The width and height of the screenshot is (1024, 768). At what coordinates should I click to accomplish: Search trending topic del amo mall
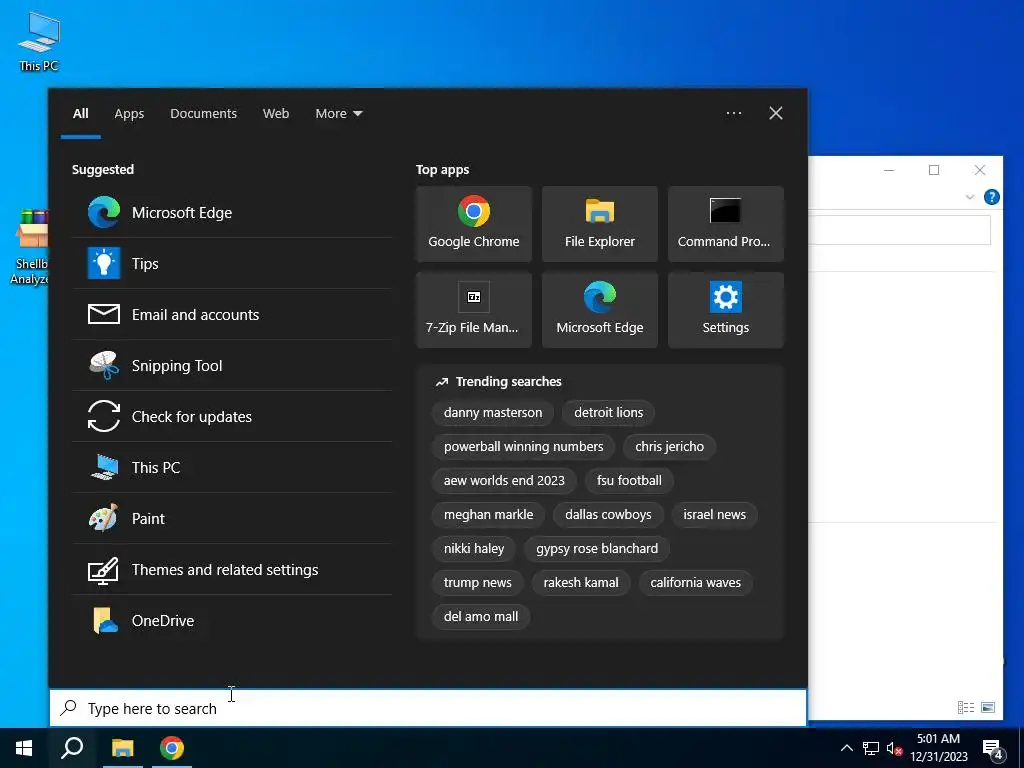481,616
